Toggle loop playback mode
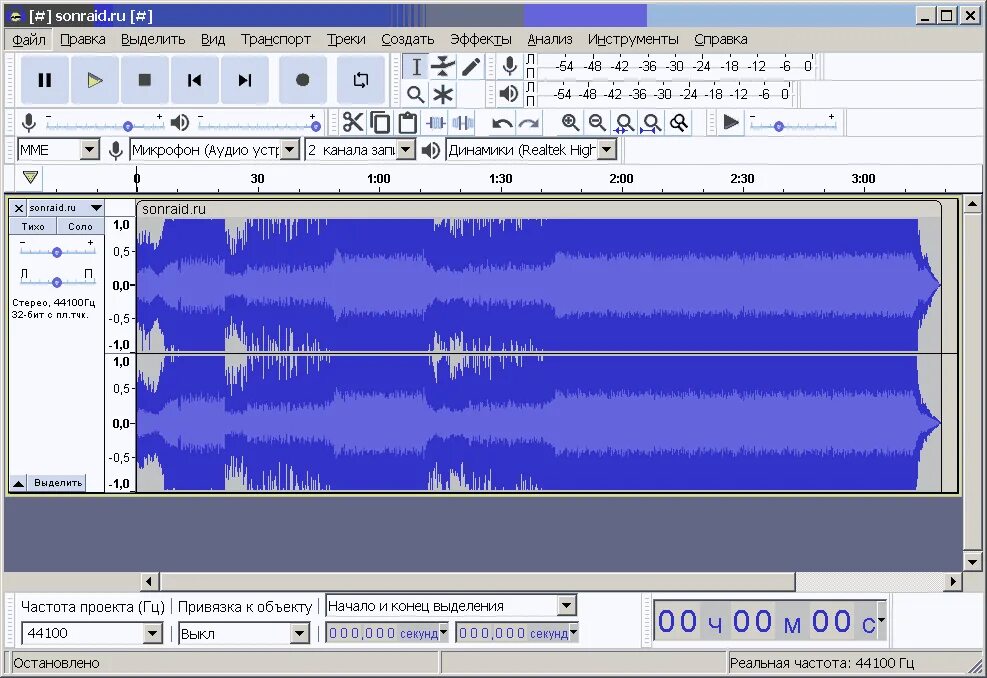This screenshot has width=987, height=678. tap(360, 79)
